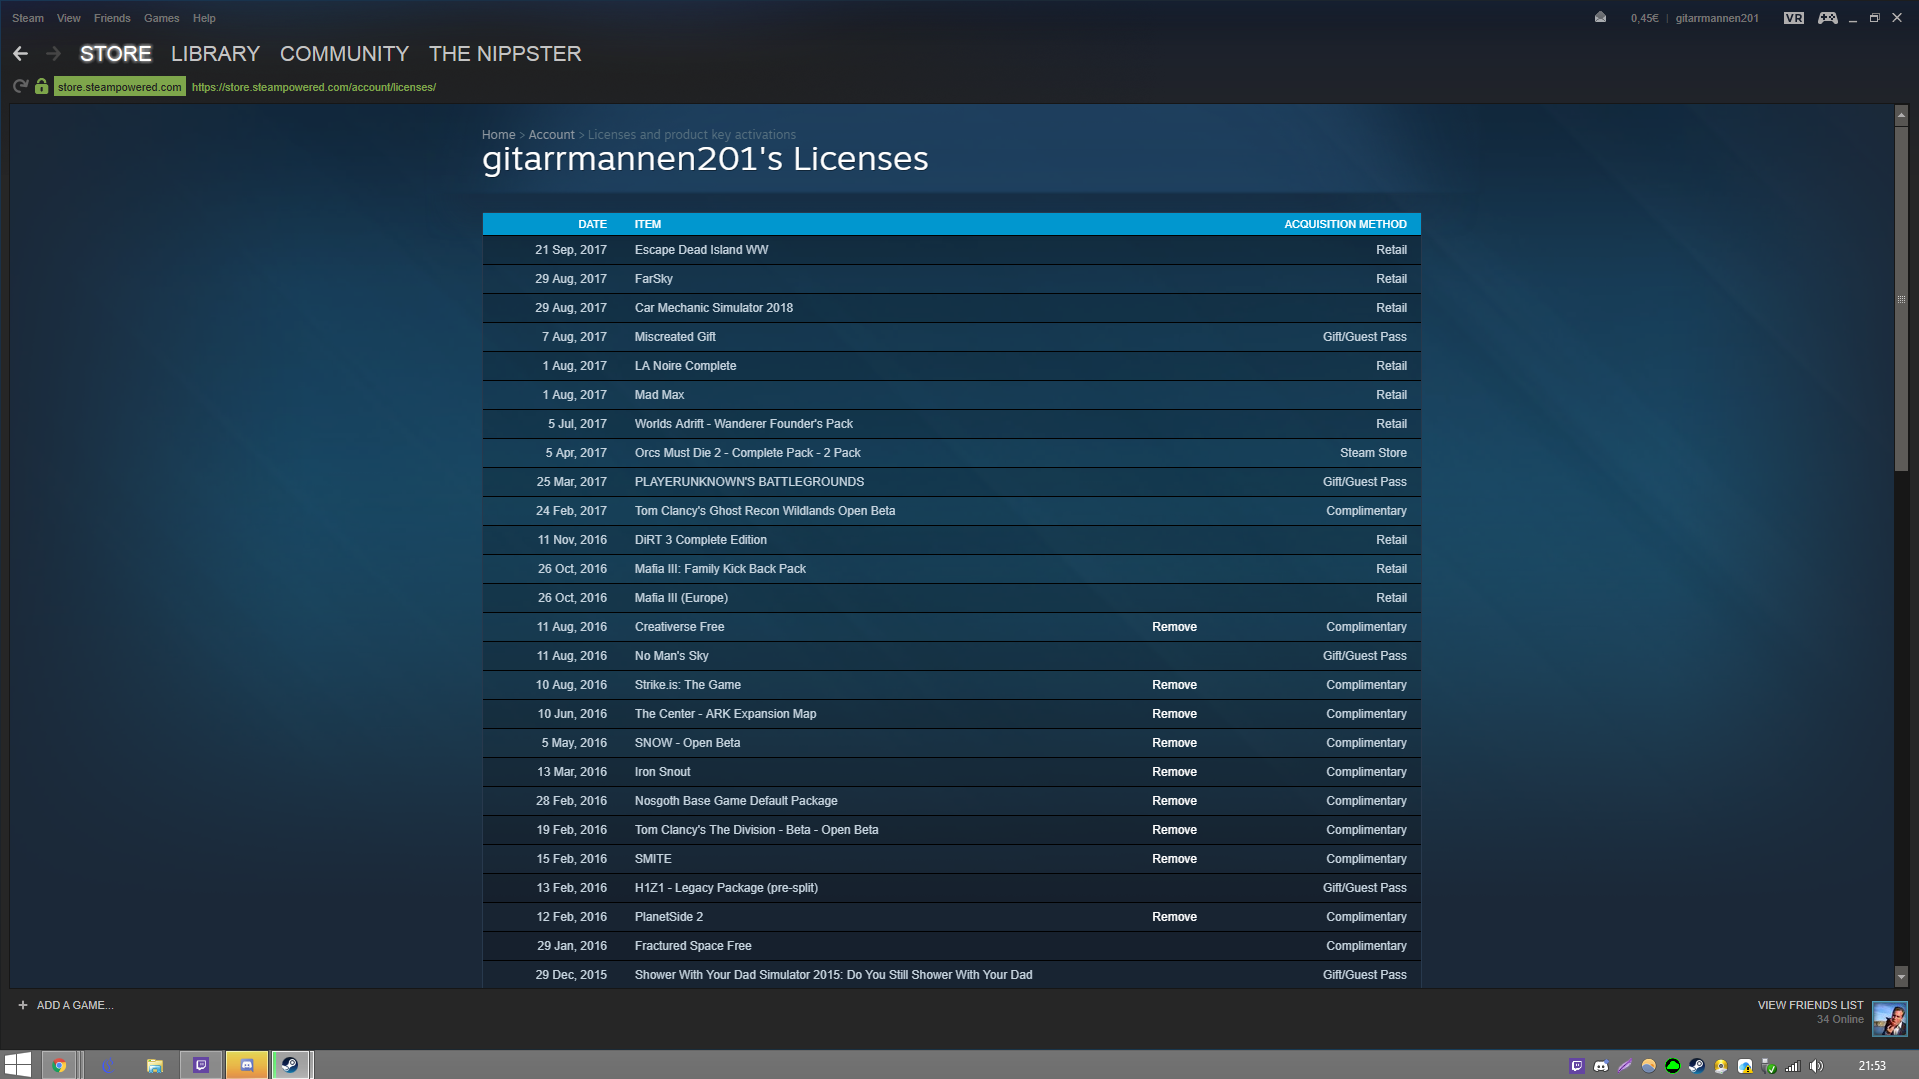
Task: Click the iCloud warning tray icon
Action: pyautogui.click(x=1745, y=1066)
